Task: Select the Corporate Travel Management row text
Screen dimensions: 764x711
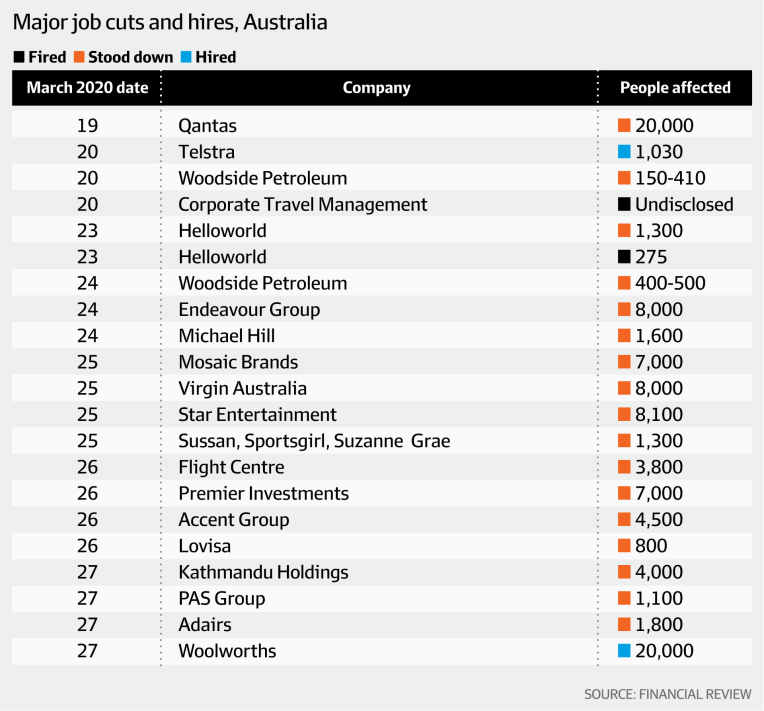Action: point(303,205)
